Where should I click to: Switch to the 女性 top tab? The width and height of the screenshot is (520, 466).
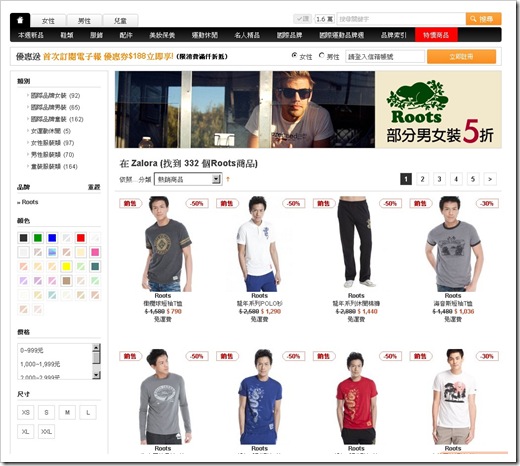(x=48, y=21)
